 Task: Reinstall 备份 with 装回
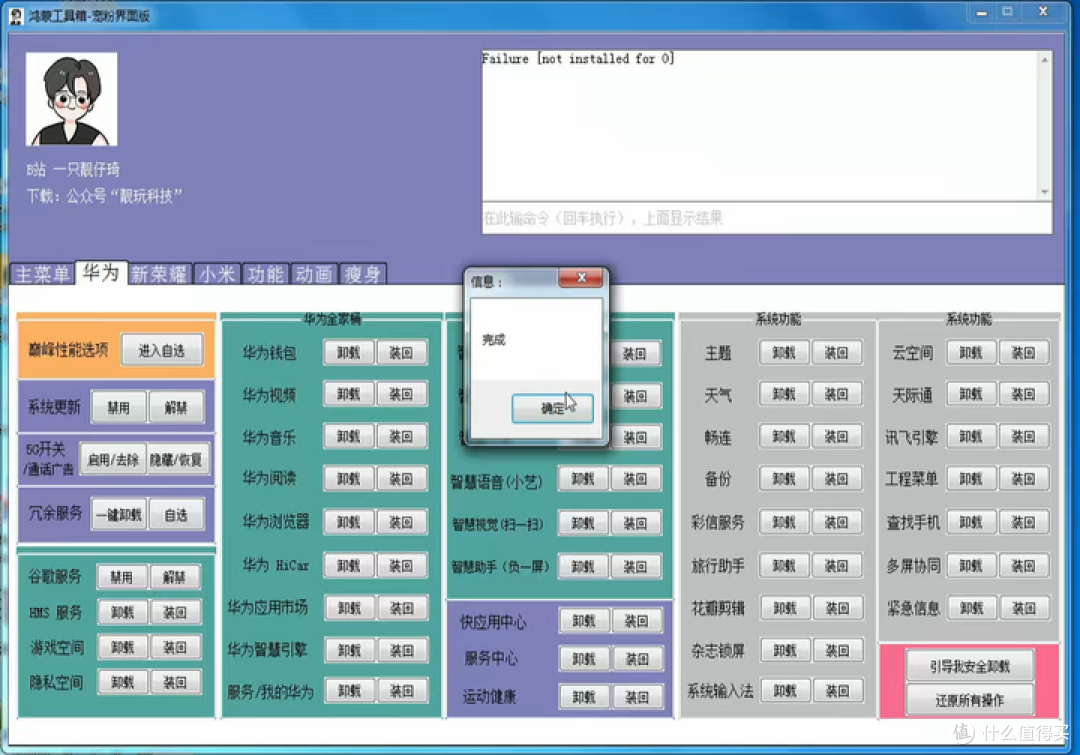[836, 479]
